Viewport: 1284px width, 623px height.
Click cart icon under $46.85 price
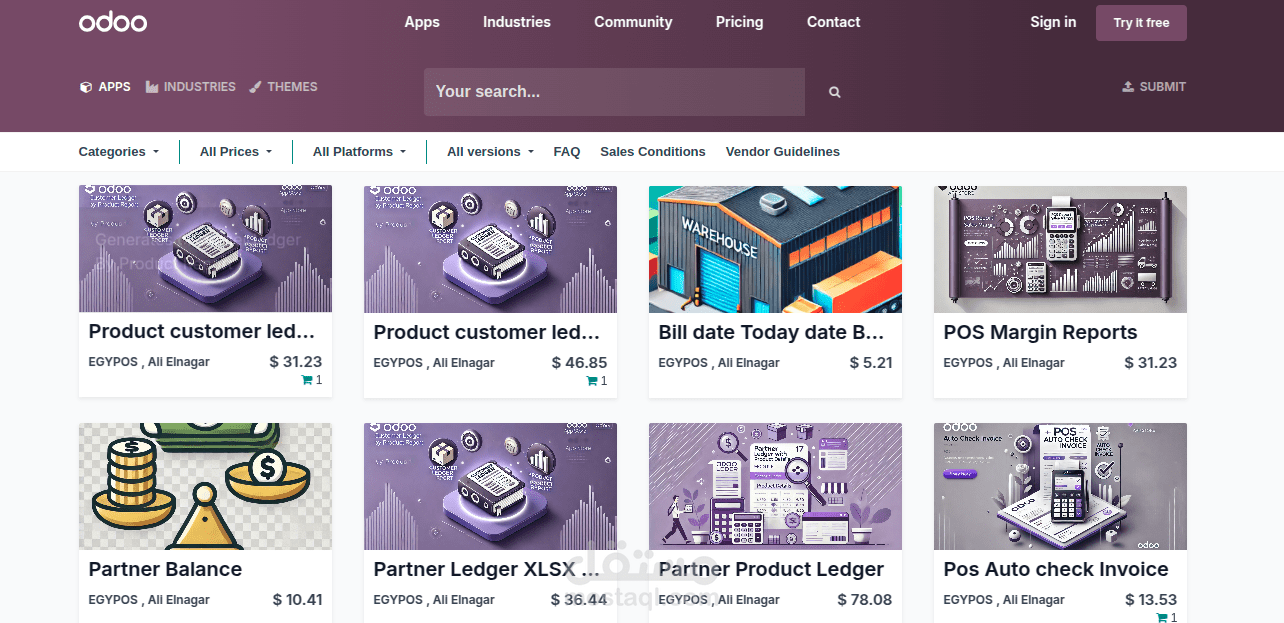592,381
